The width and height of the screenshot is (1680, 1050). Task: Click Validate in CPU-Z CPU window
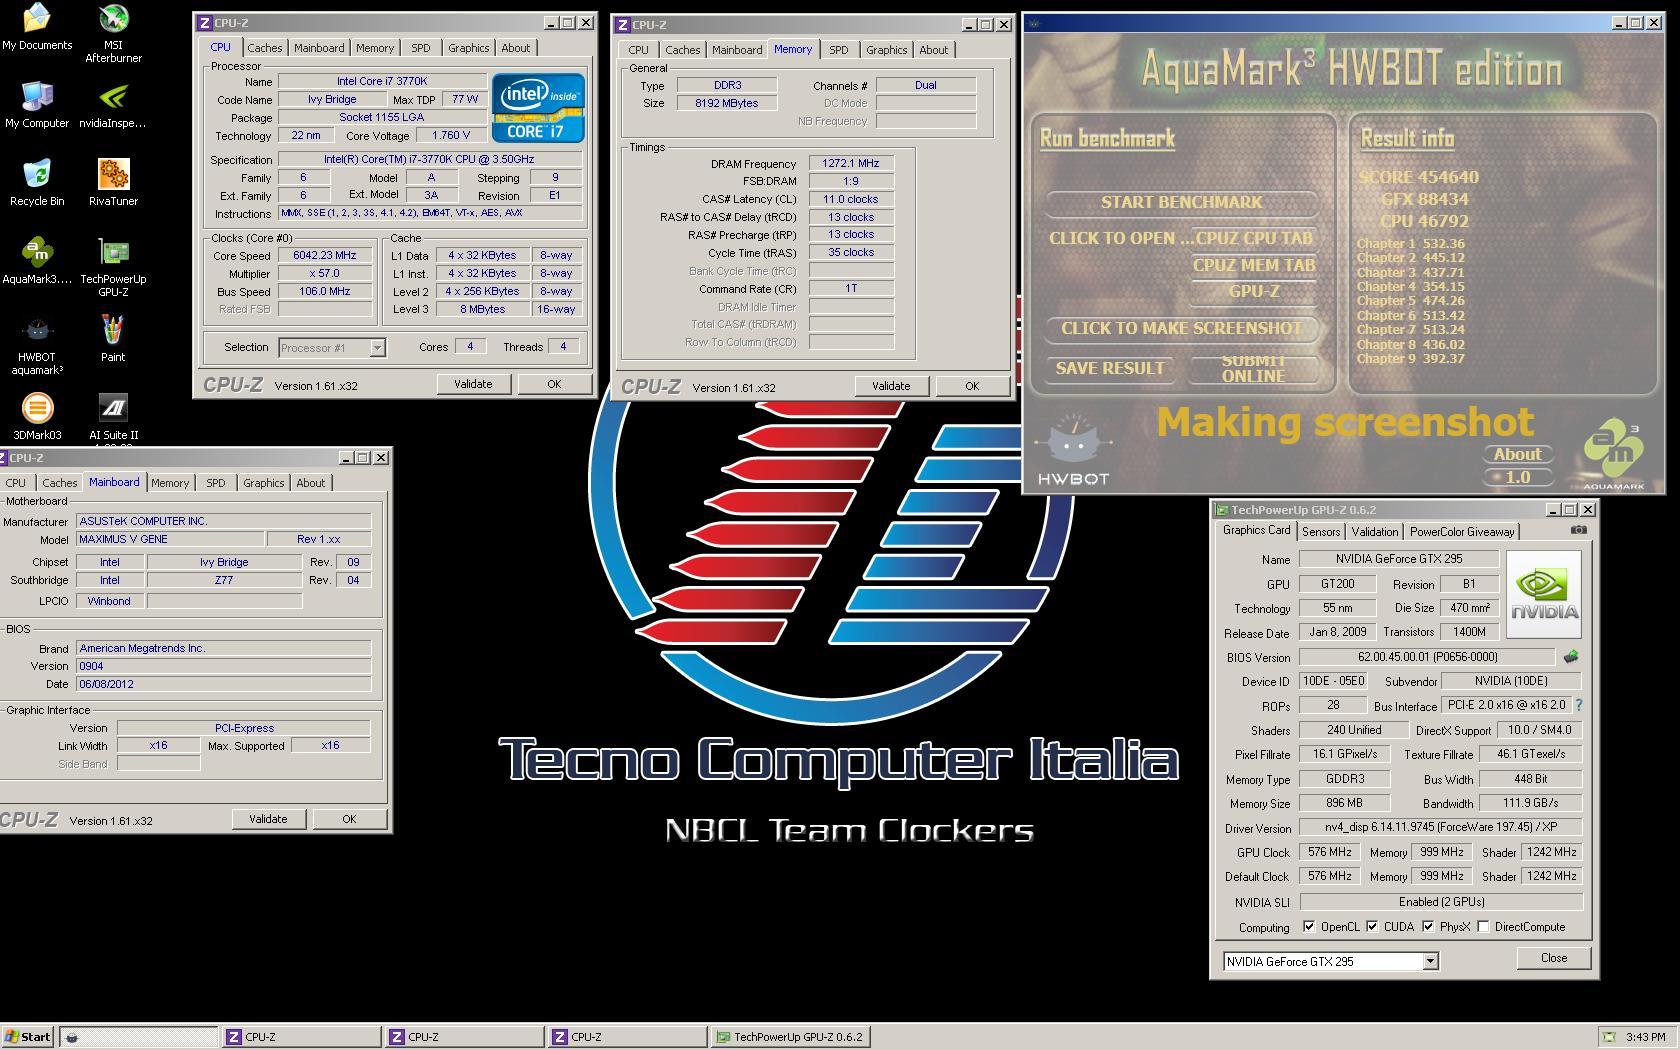pos(473,384)
